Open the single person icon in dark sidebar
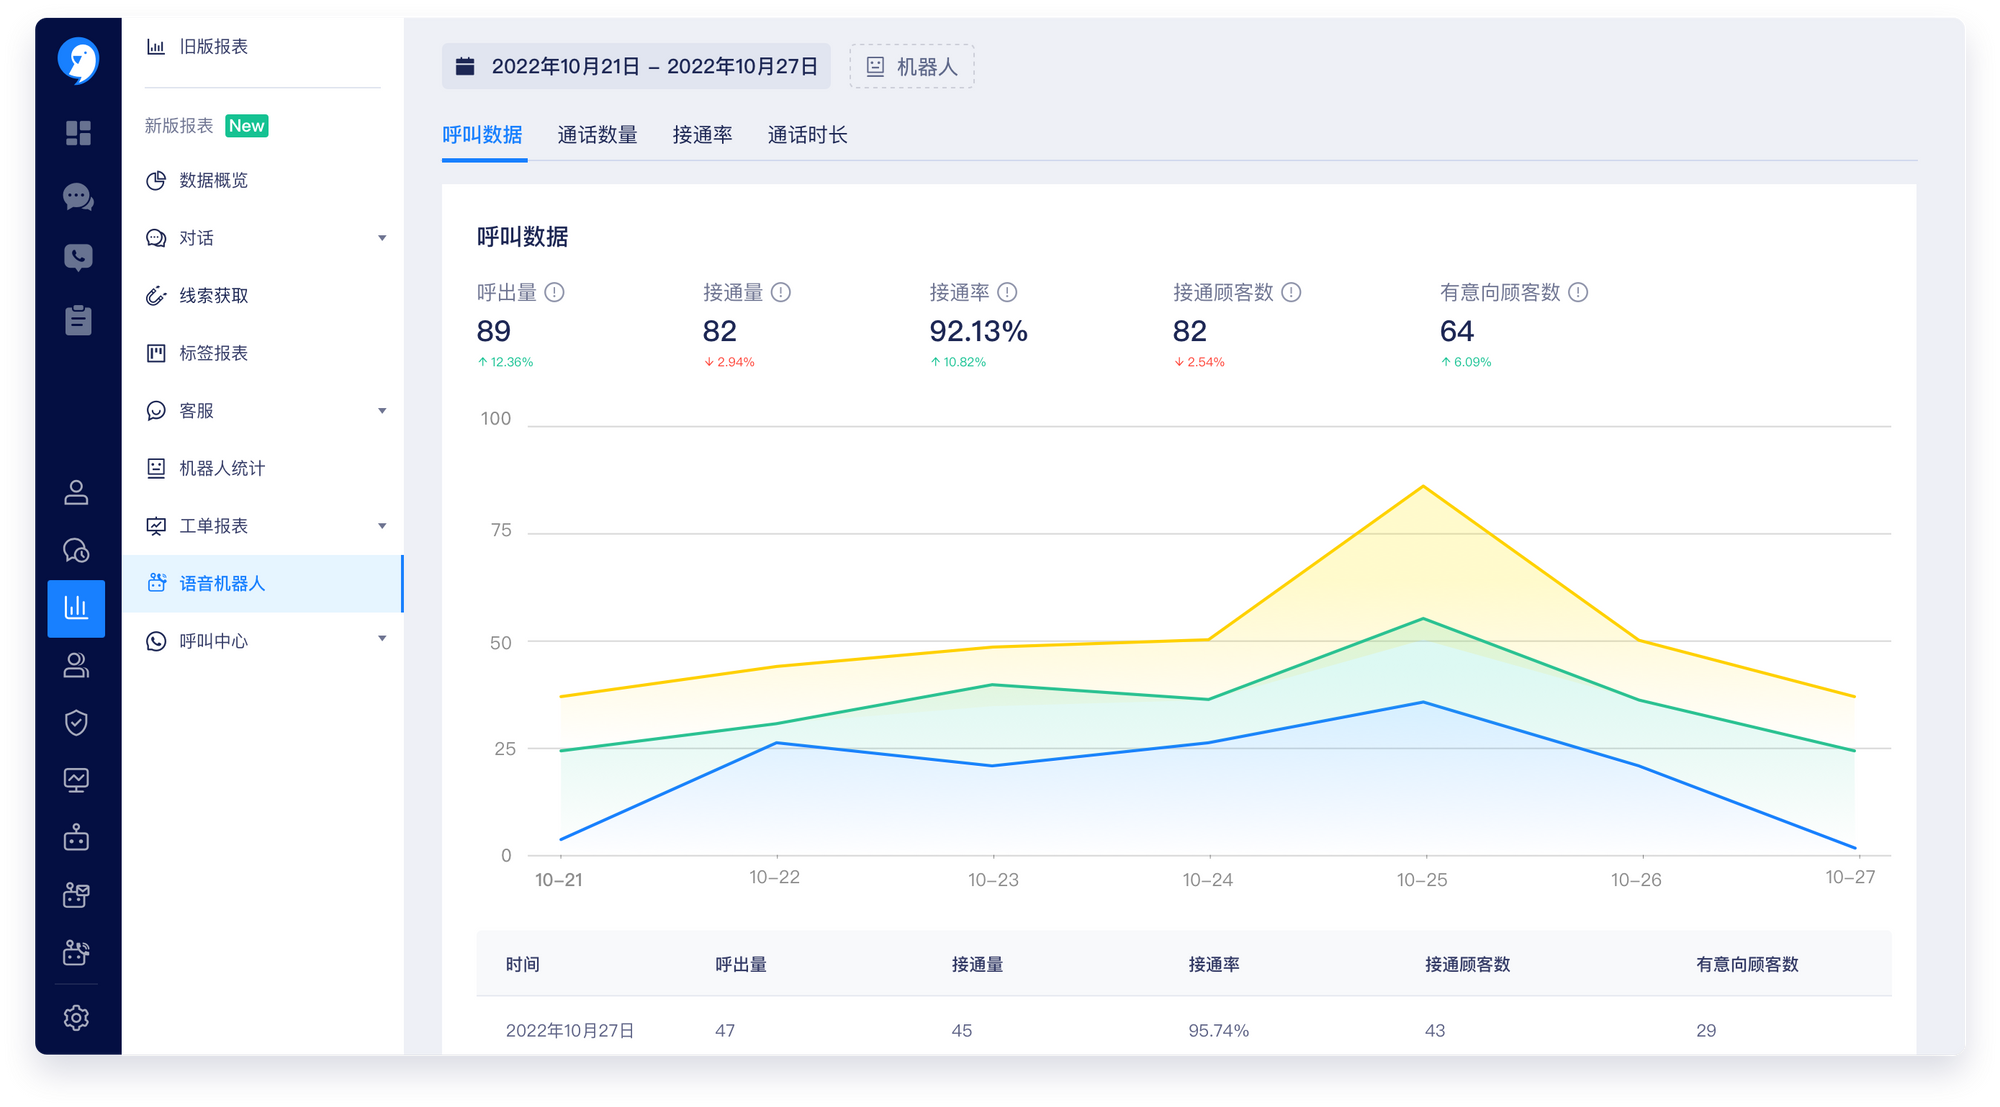The width and height of the screenshot is (2000, 1107). (x=76, y=493)
